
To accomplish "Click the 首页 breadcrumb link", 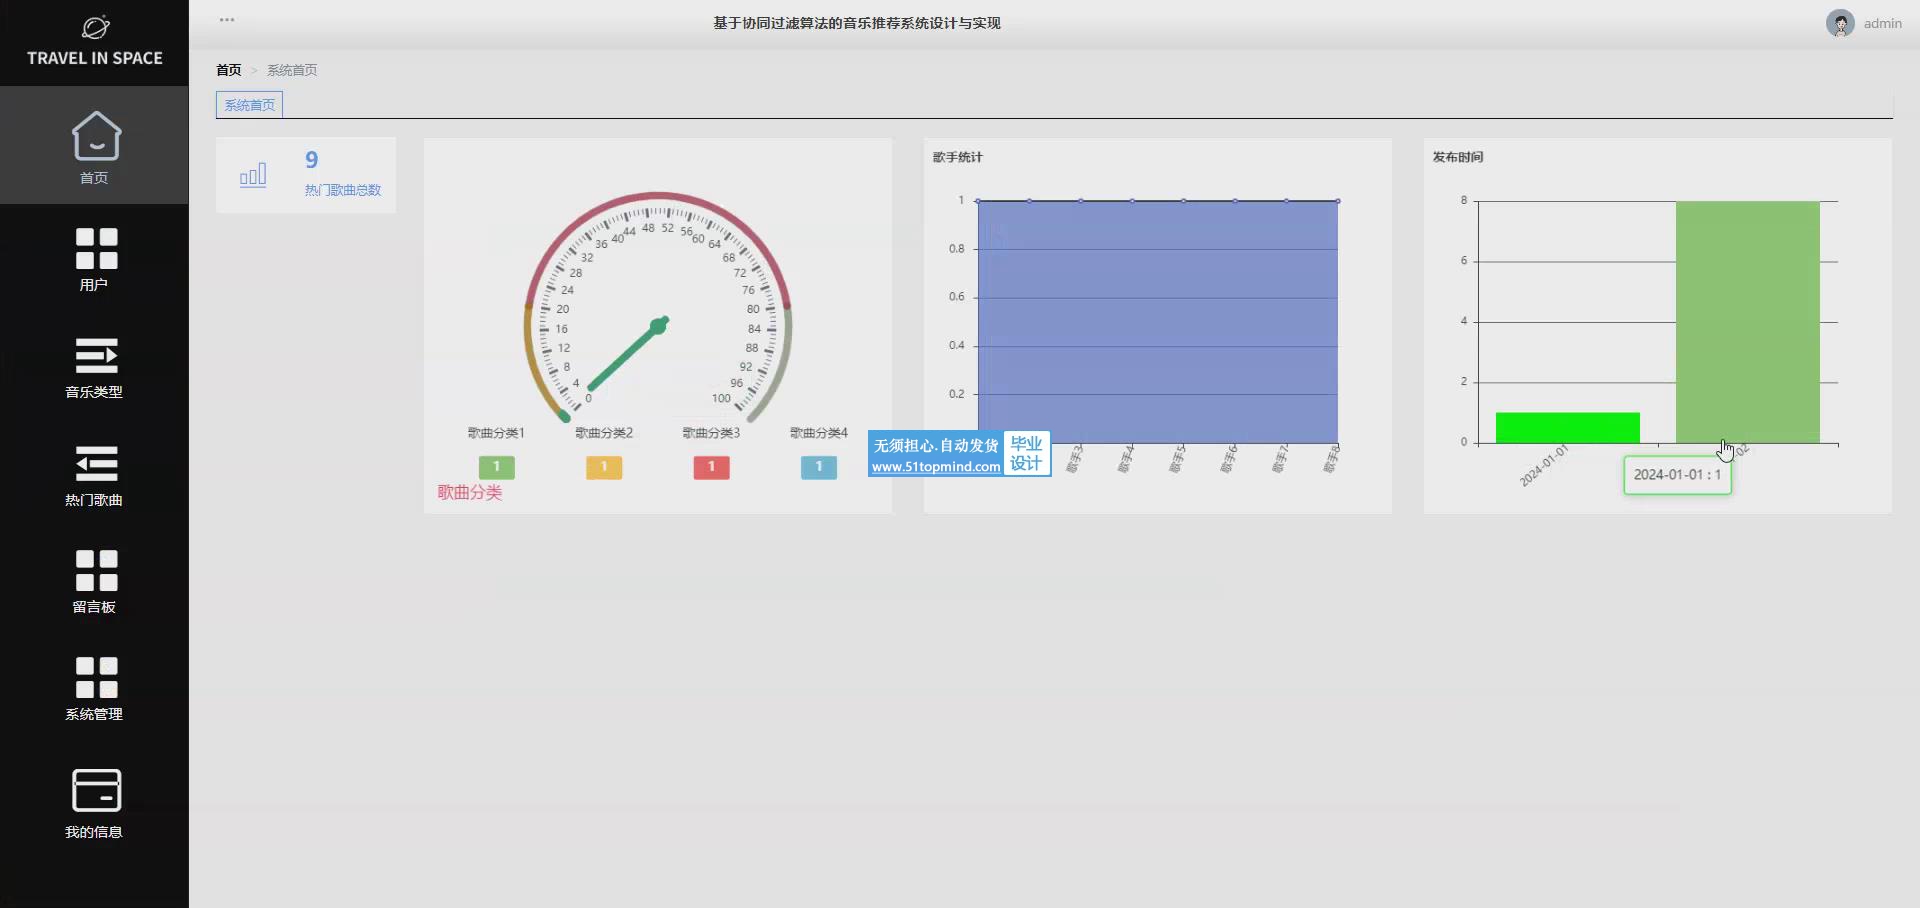I will (229, 70).
